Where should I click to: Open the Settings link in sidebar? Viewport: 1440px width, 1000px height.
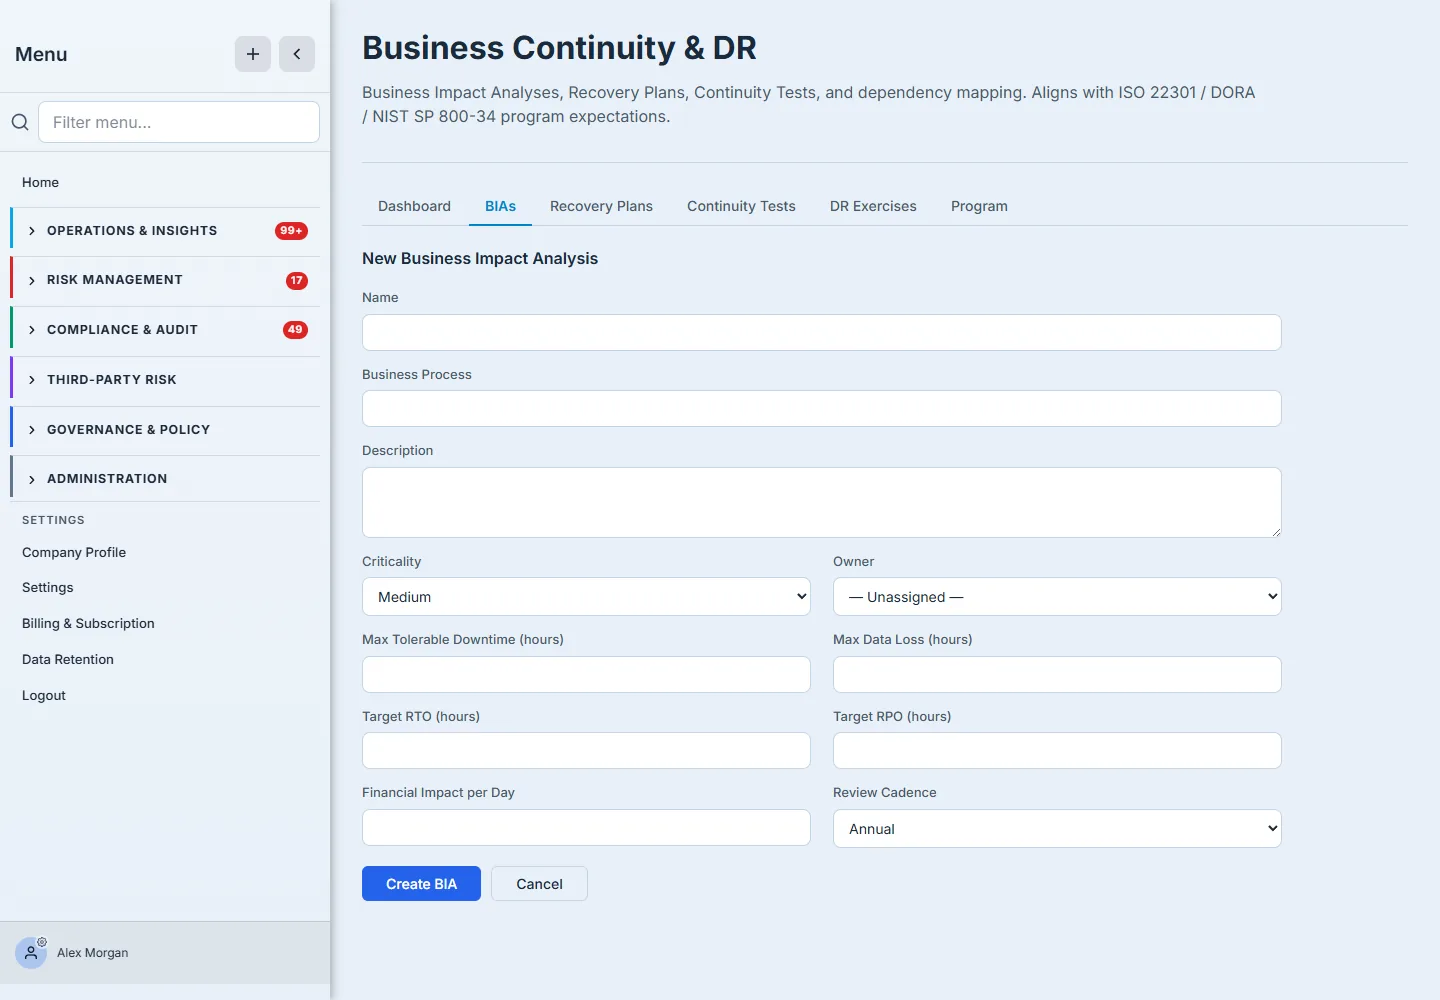click(48, 587)
